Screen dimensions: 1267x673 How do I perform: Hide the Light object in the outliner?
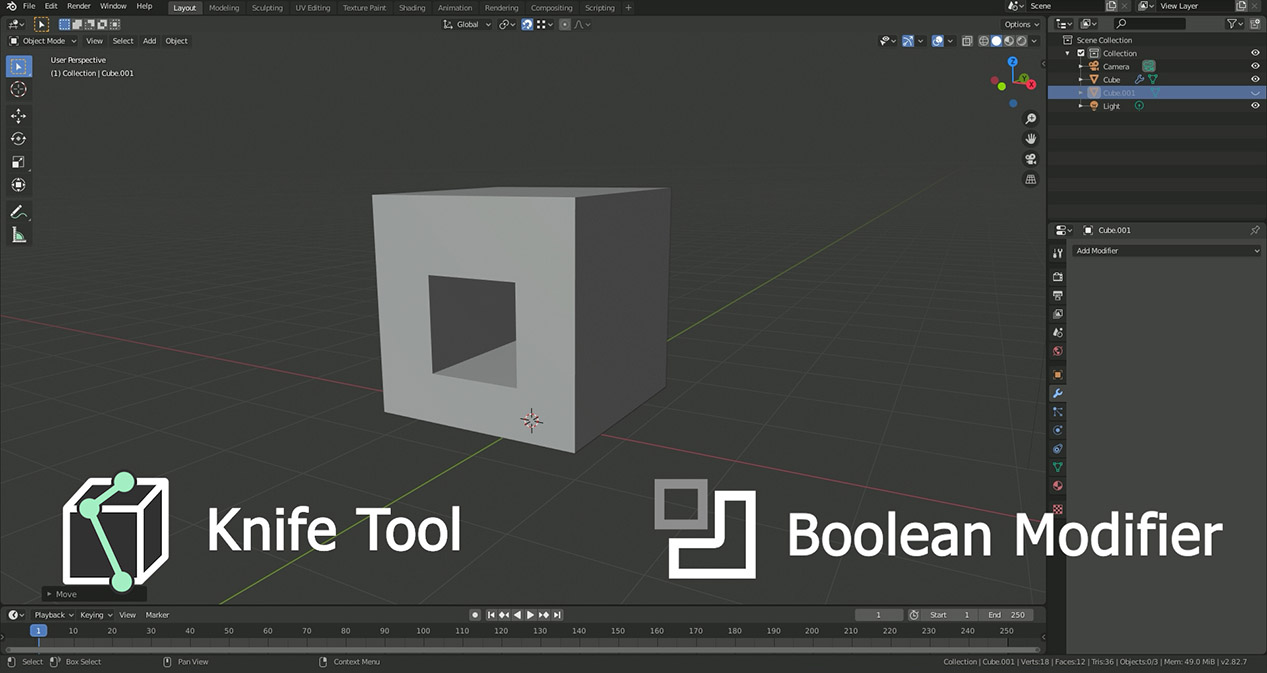pos(1256,105)
